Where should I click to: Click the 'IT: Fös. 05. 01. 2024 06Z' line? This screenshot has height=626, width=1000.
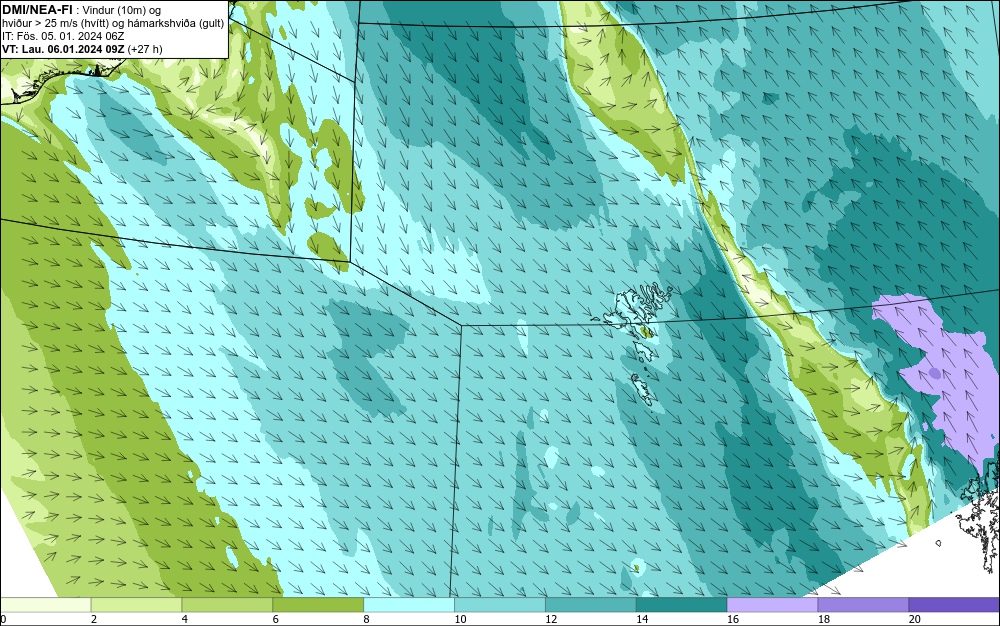pyautogui.click(x=63, y=36)
